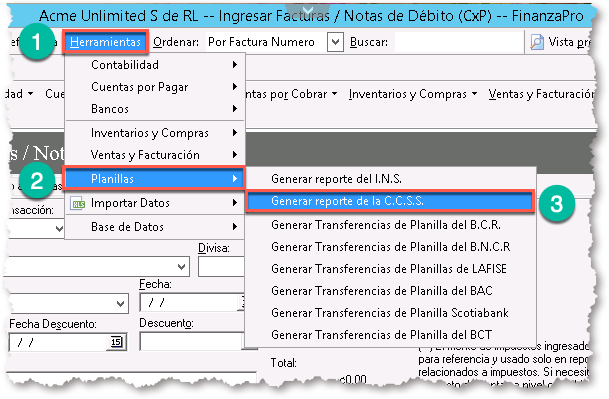
Task: Click the Descuento input field
Action: point(192,342)
